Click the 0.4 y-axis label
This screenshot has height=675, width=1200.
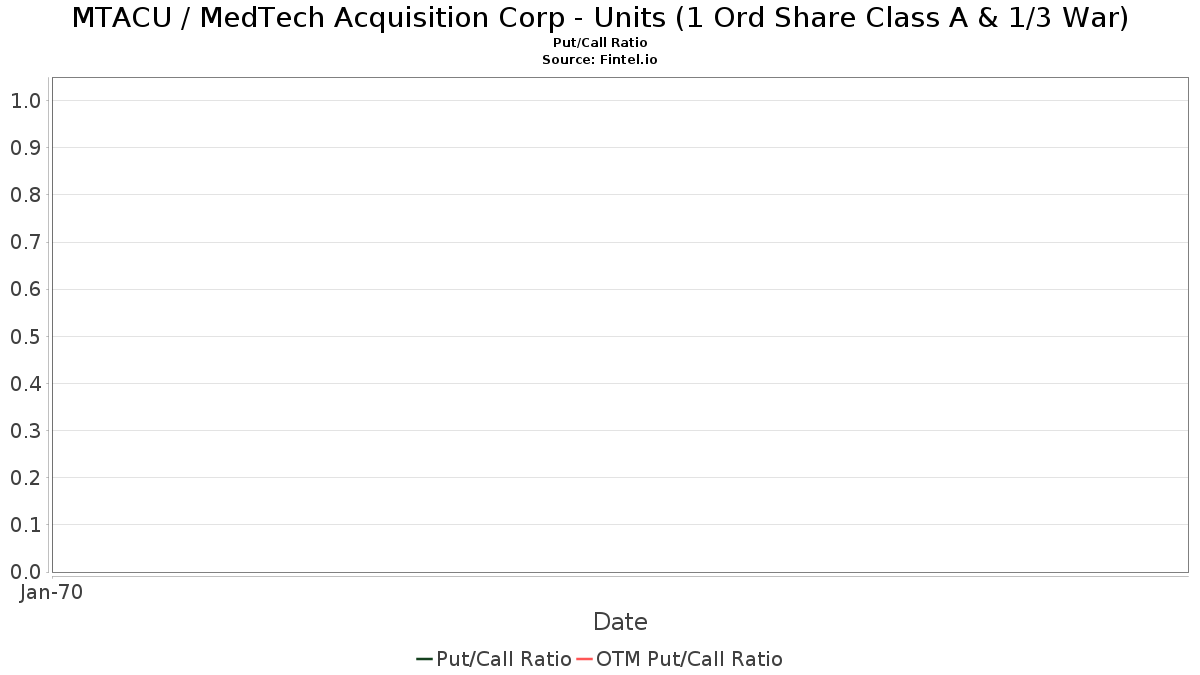tap(25, 383)
